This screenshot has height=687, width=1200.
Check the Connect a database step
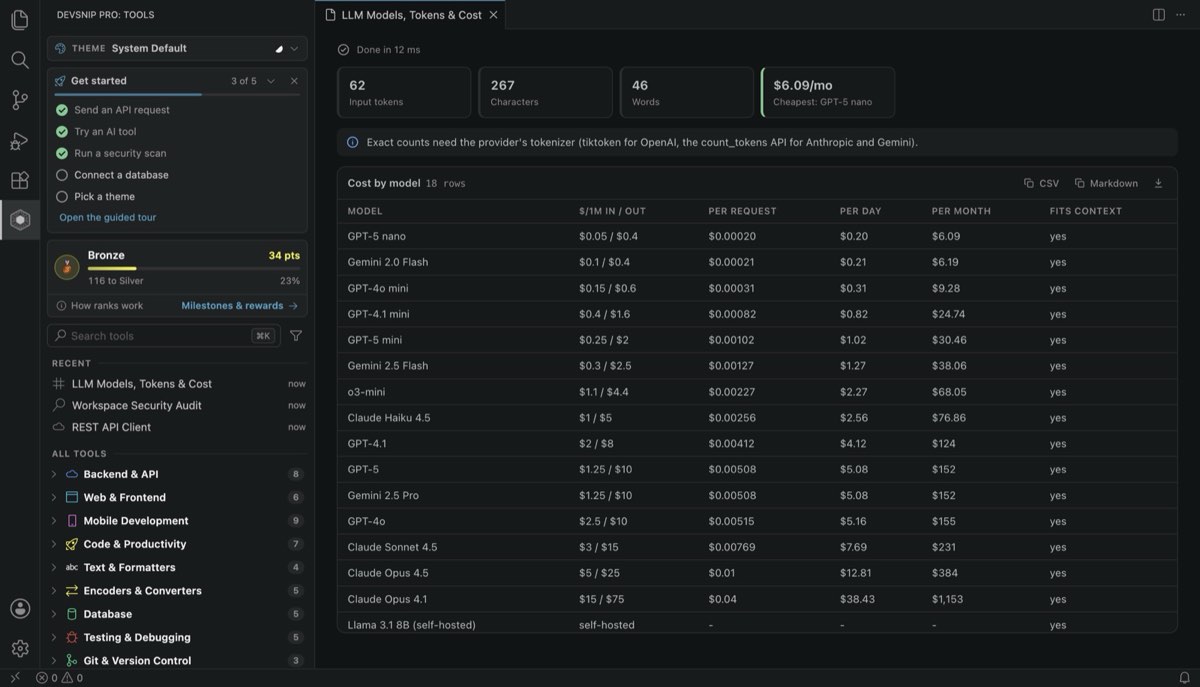(x=62, y=175)
